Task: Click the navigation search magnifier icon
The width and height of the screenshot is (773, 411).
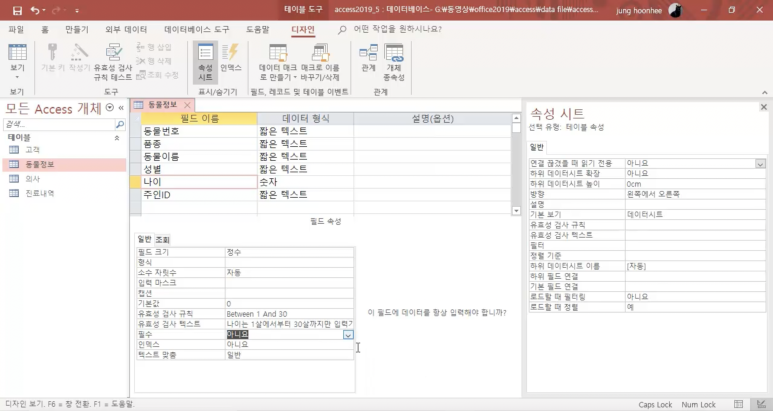Action: [120, 125]
